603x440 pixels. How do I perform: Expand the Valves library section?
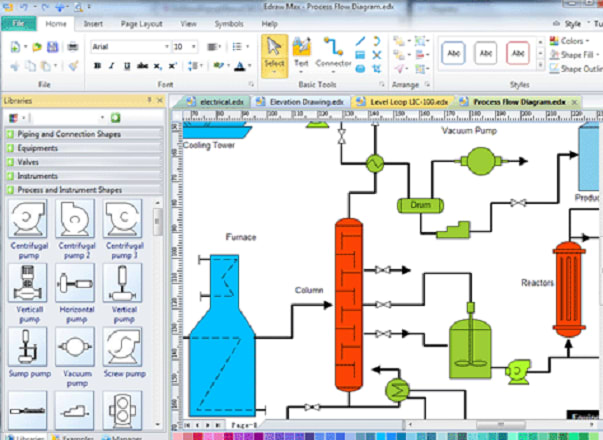80,160
